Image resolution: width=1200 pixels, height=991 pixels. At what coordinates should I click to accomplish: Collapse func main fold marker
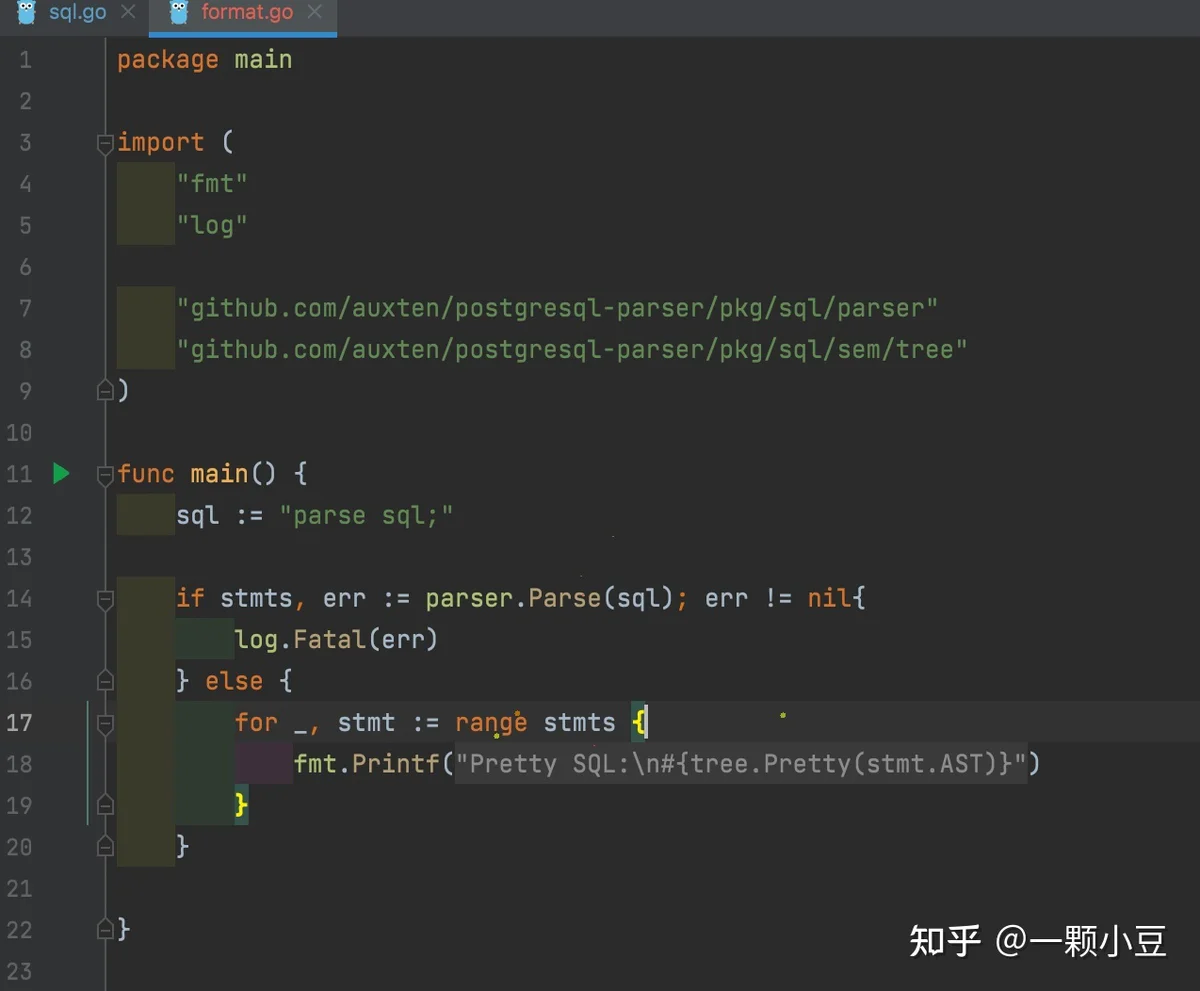point(105,475)
